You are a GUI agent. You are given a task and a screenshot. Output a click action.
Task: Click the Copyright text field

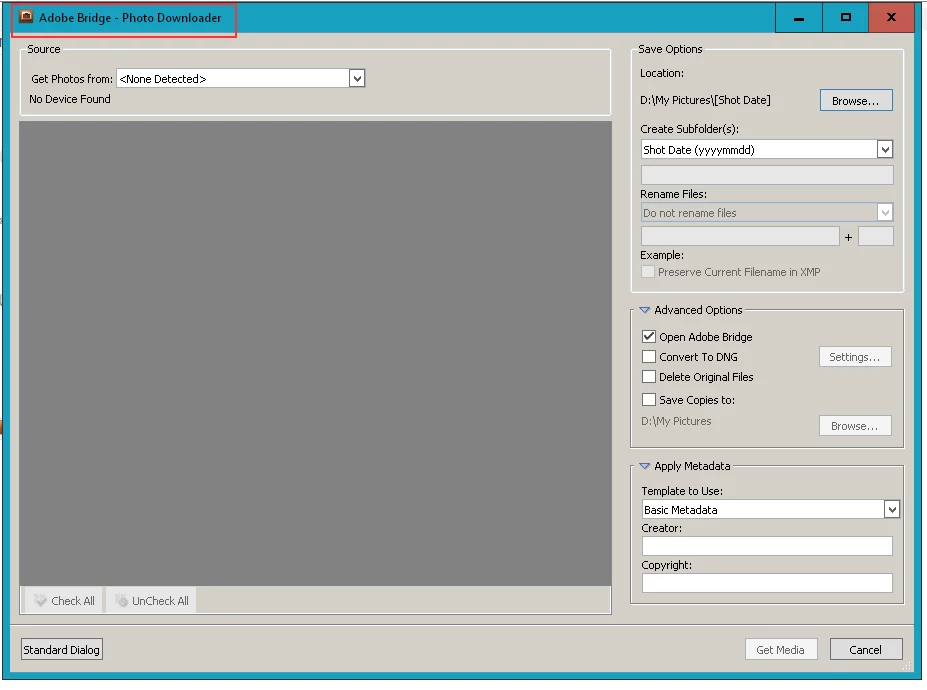point(767,583)
